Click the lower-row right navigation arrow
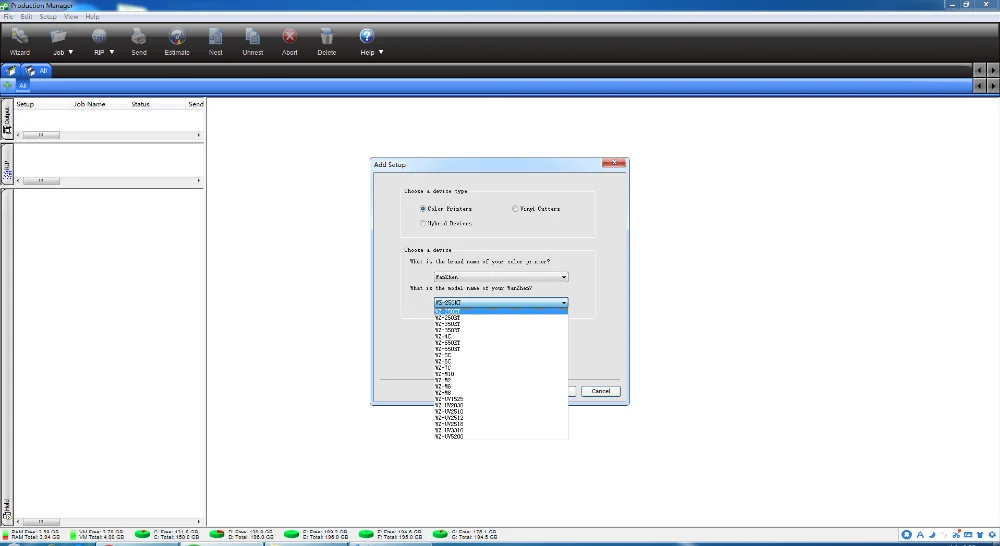 993,85
